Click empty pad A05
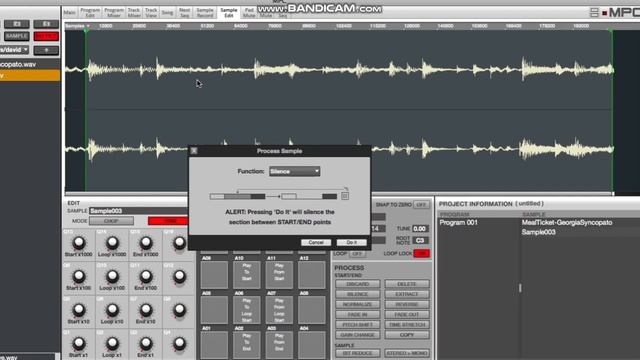Screen dimensions: 640x360 (214, 310)
